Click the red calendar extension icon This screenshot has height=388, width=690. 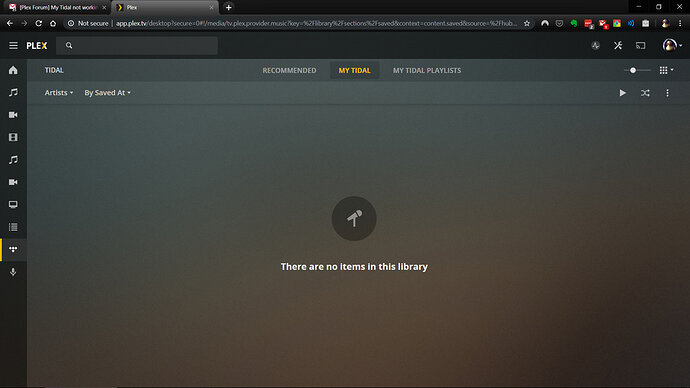pos(588,24)
